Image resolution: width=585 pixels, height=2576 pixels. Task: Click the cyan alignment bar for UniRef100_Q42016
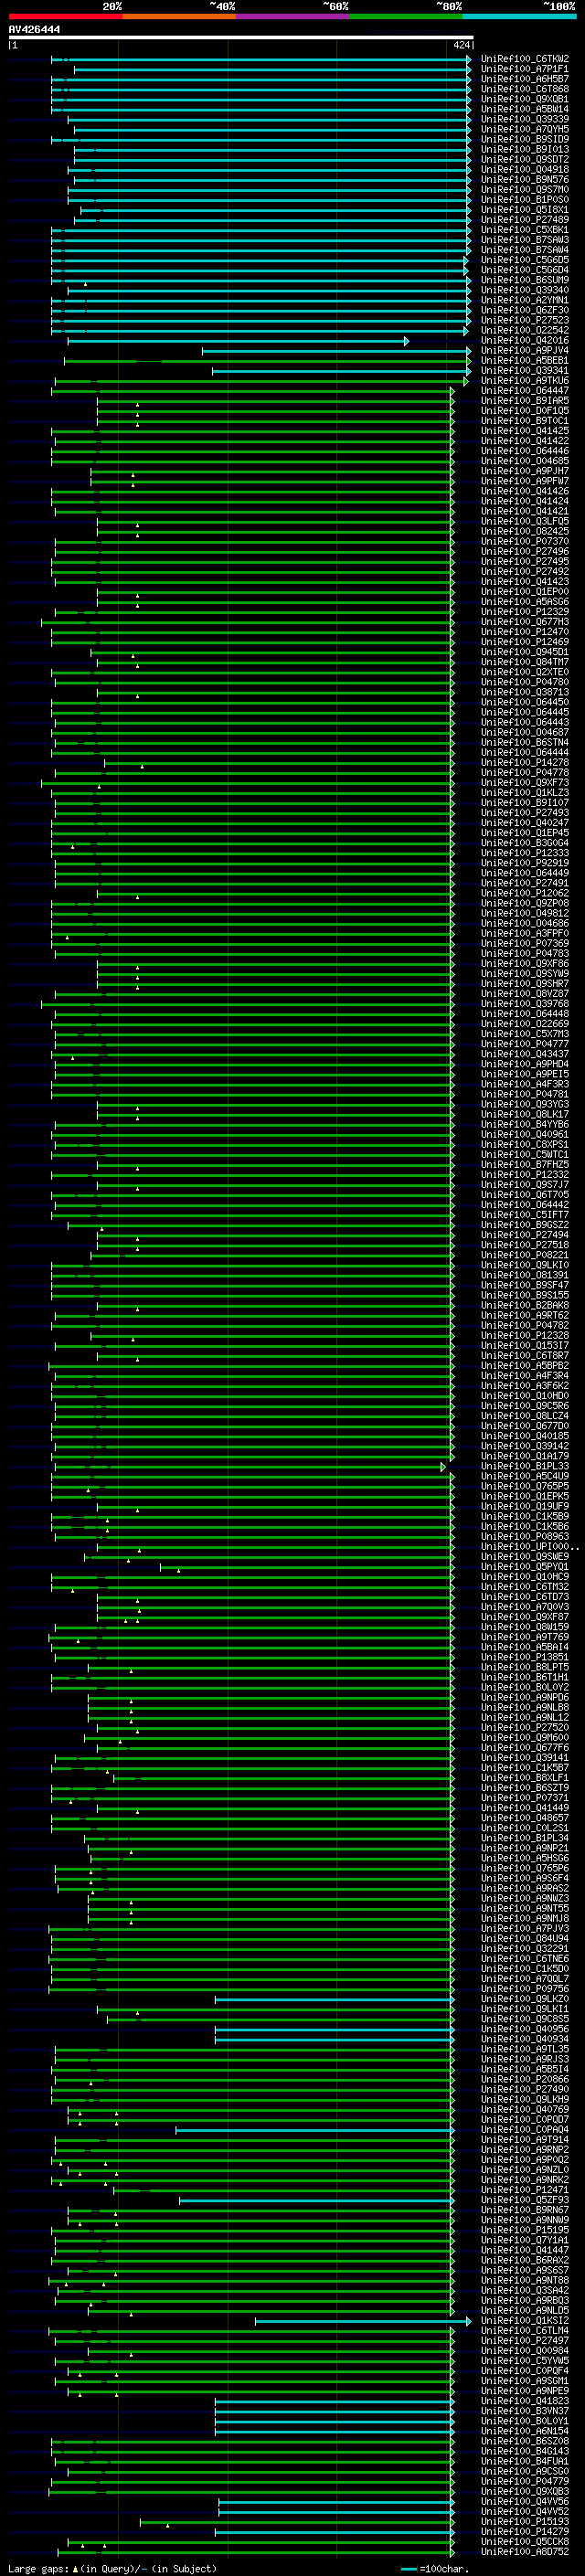(237, 341)
